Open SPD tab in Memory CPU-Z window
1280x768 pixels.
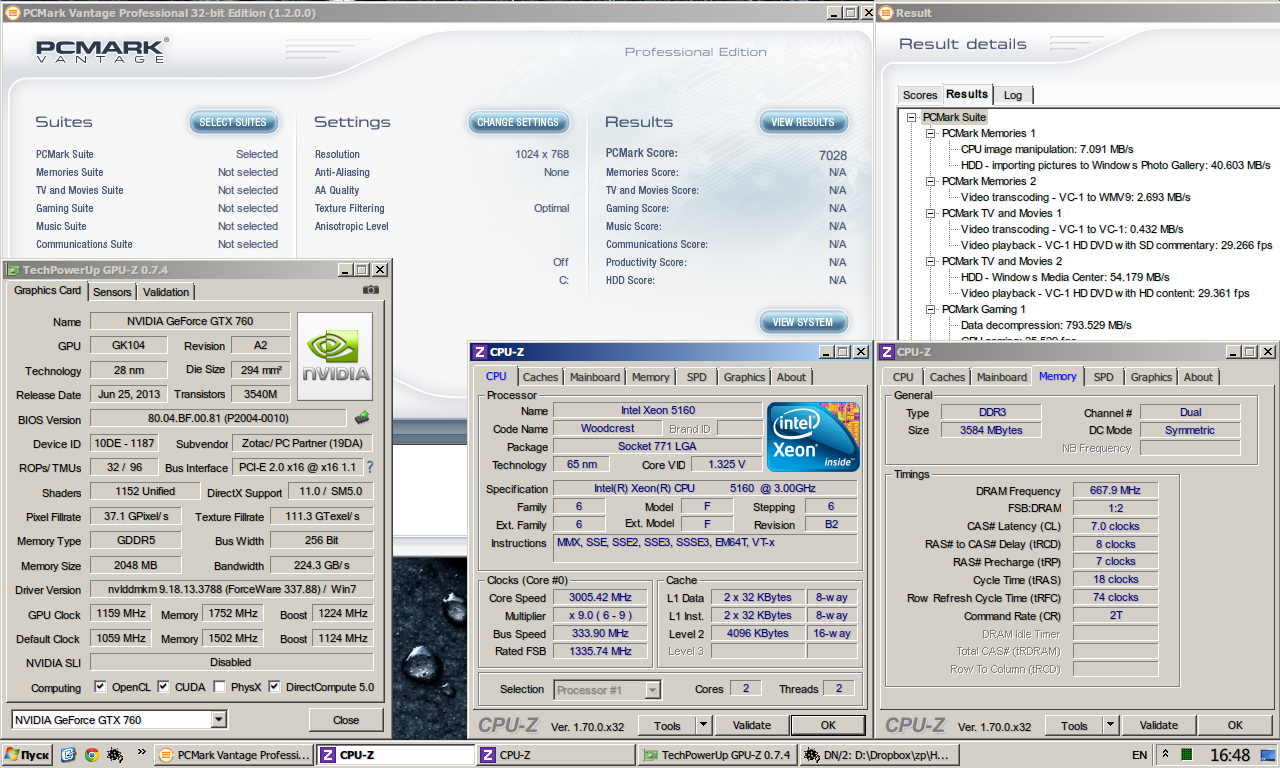[x=1103, y=377]
